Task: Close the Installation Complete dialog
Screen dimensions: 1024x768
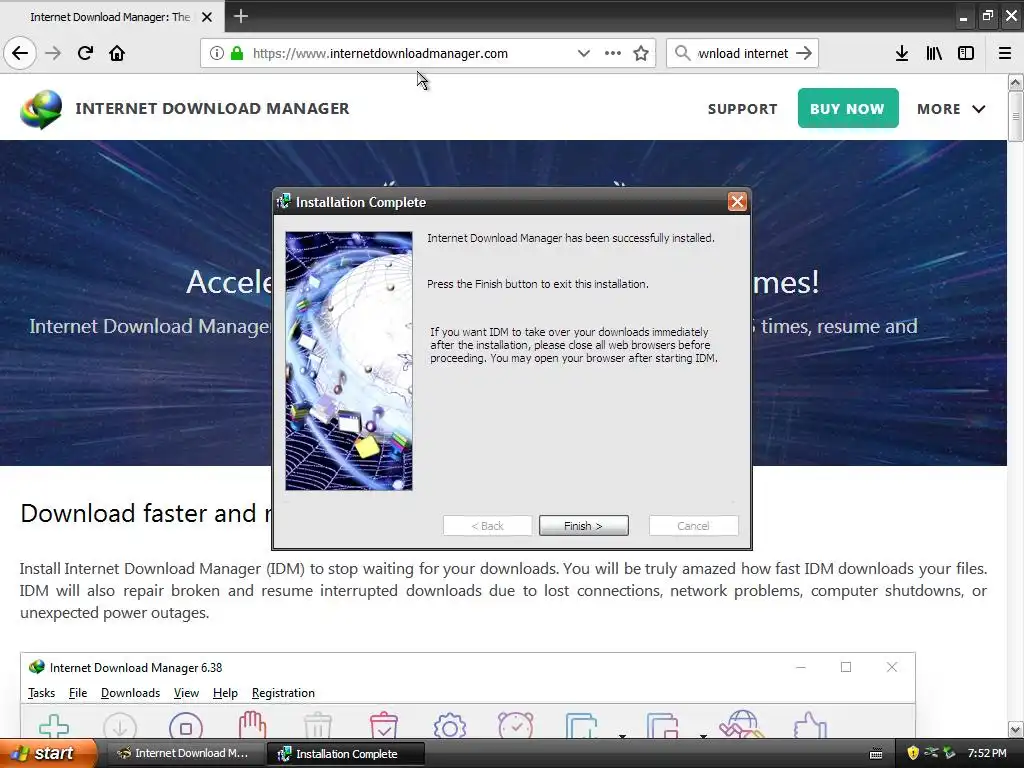Action: point(737,202)
